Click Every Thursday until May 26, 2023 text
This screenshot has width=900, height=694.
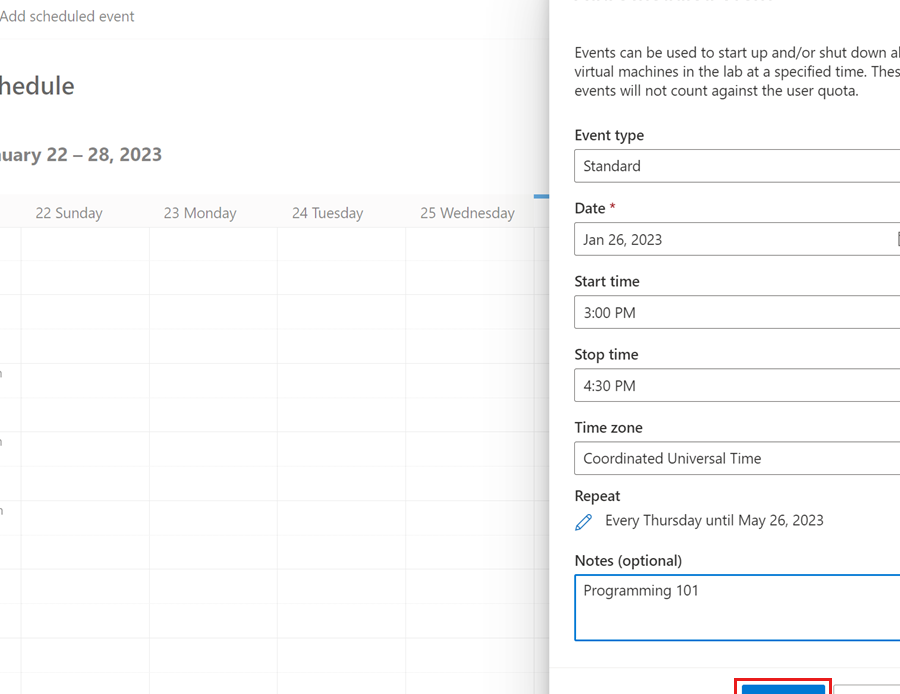[714, 520]
